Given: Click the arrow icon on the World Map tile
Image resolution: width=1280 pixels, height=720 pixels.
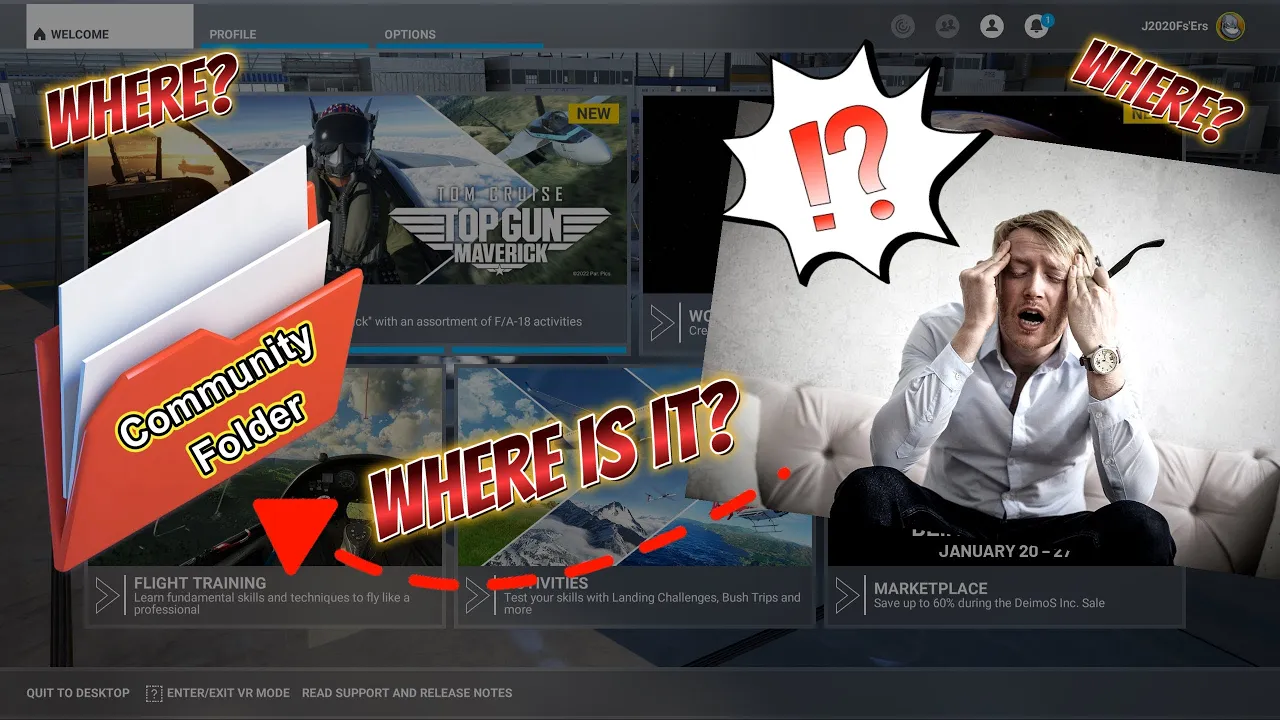Looking at the screenshot, I should coord(662,323).
